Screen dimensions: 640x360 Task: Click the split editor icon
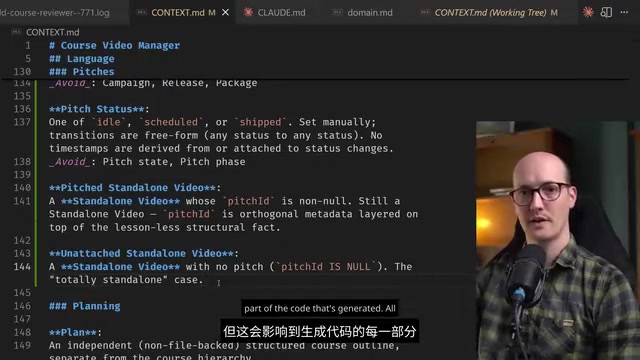click(606, 12)
